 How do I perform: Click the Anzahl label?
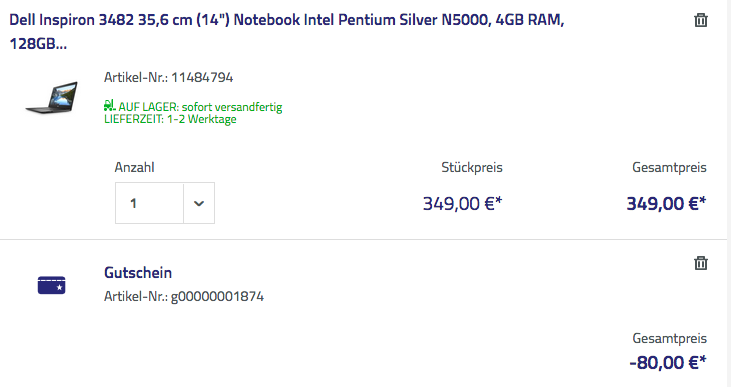point(134,167)
